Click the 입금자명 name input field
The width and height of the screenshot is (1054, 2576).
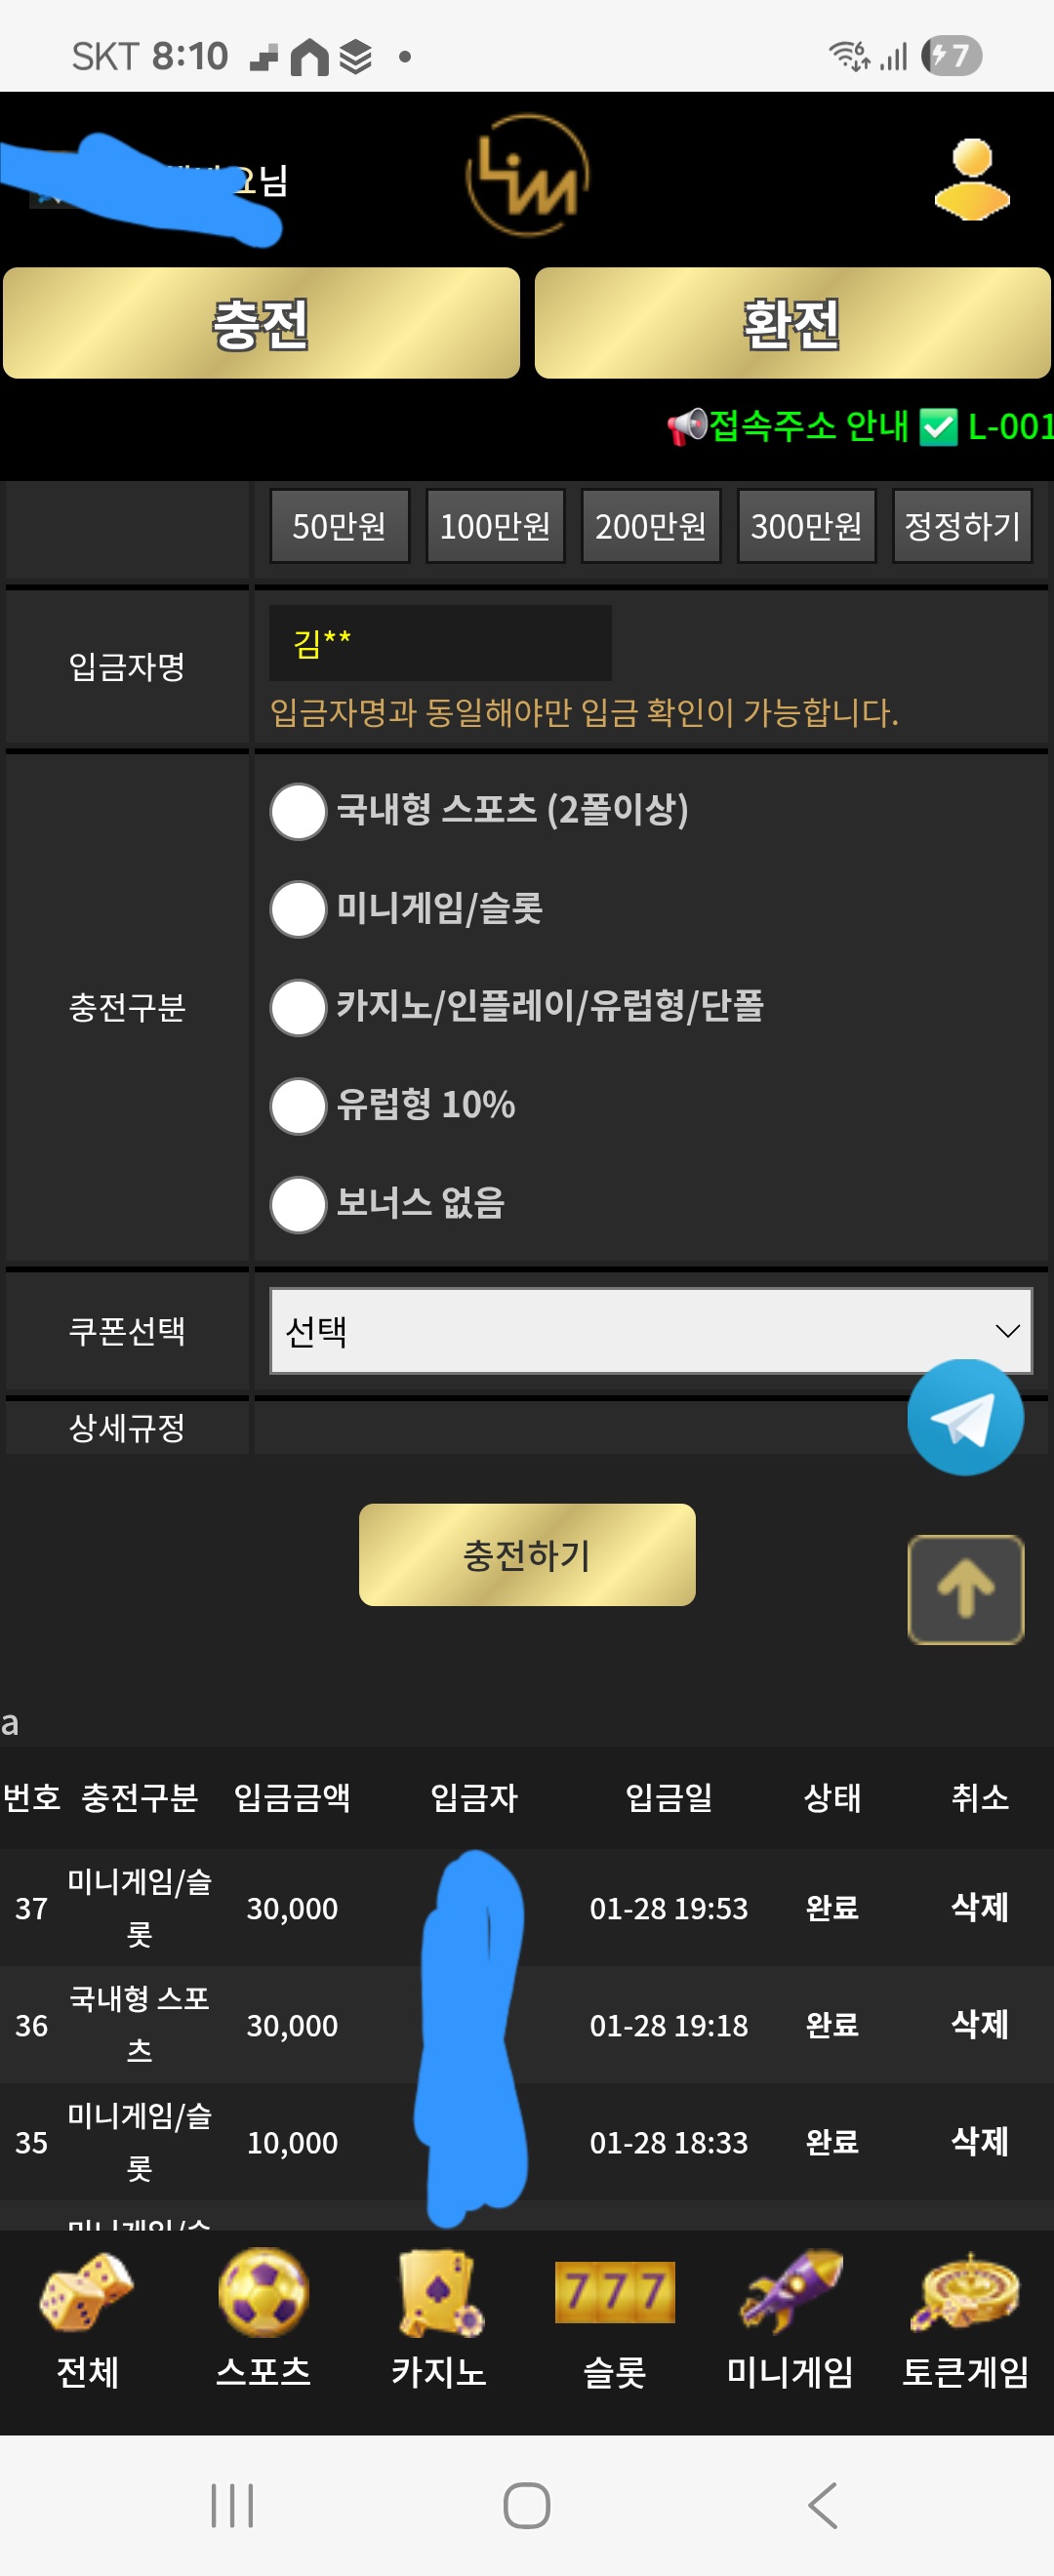coord(438,642)
